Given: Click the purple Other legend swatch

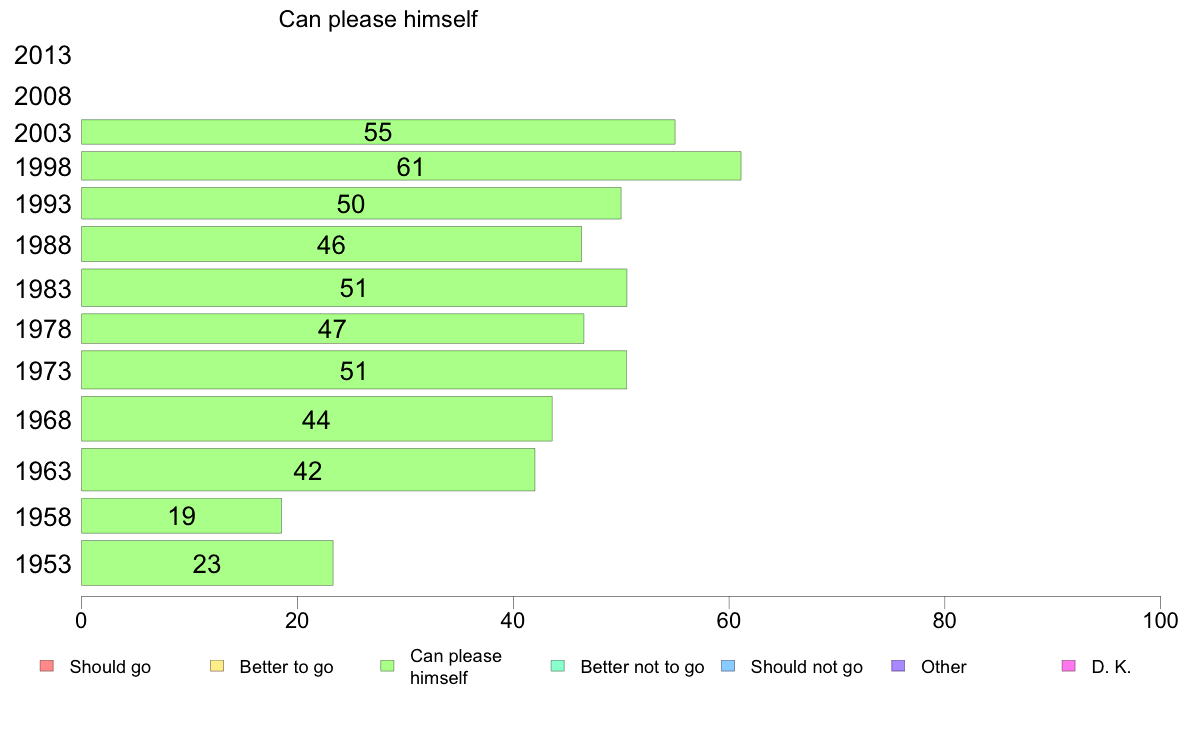Looking at the screenshot, I should [899, 666].
